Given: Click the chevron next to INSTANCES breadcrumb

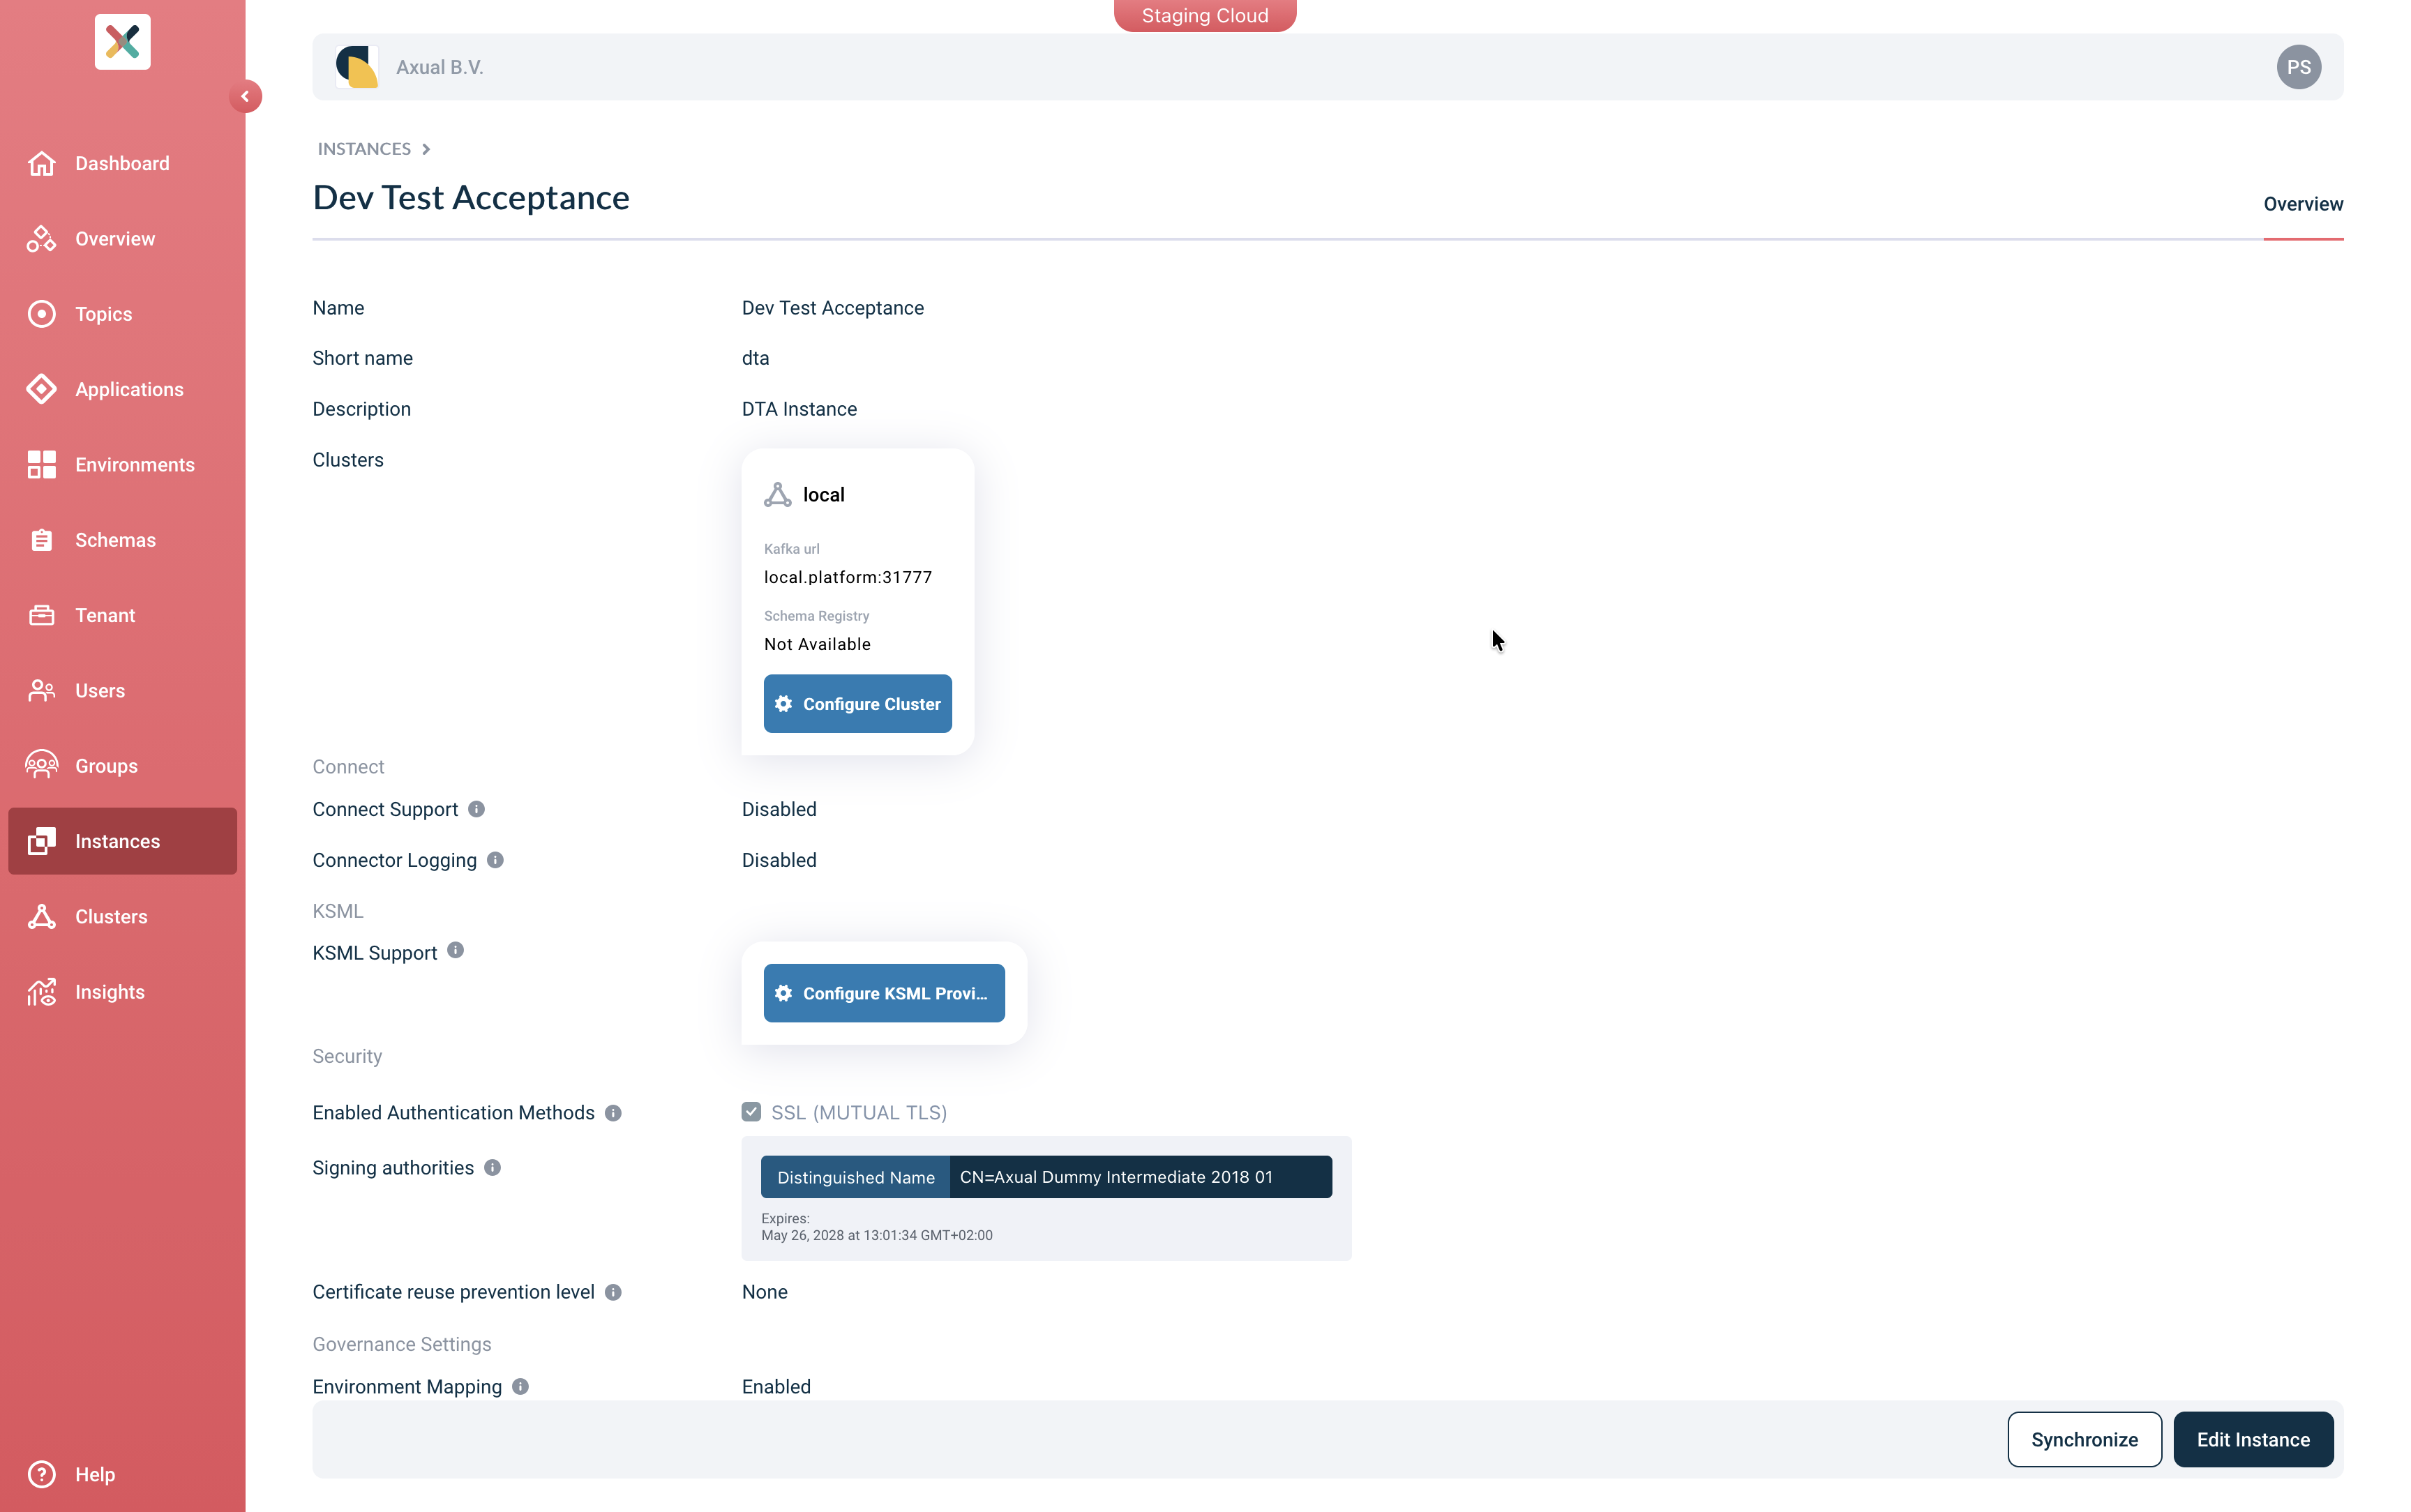Looking at the screenshot, I should [427, 148].
